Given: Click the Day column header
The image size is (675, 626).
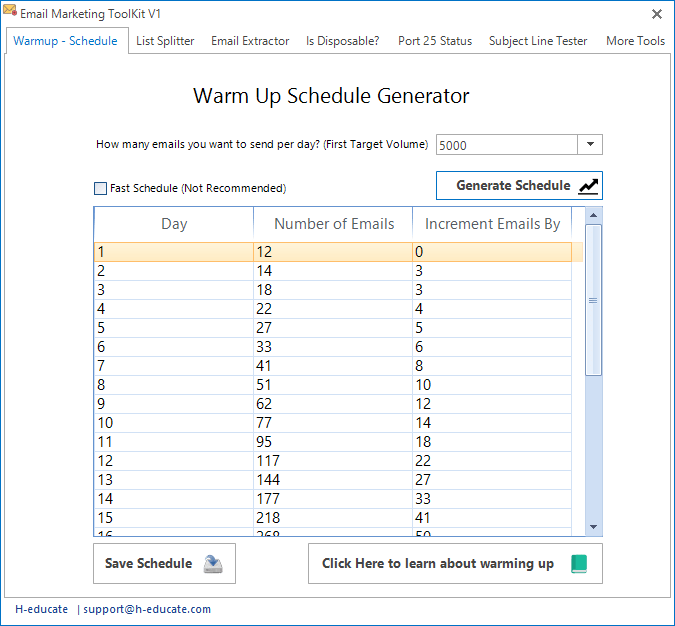Looking at the screenshot, I should click(174, 224).
